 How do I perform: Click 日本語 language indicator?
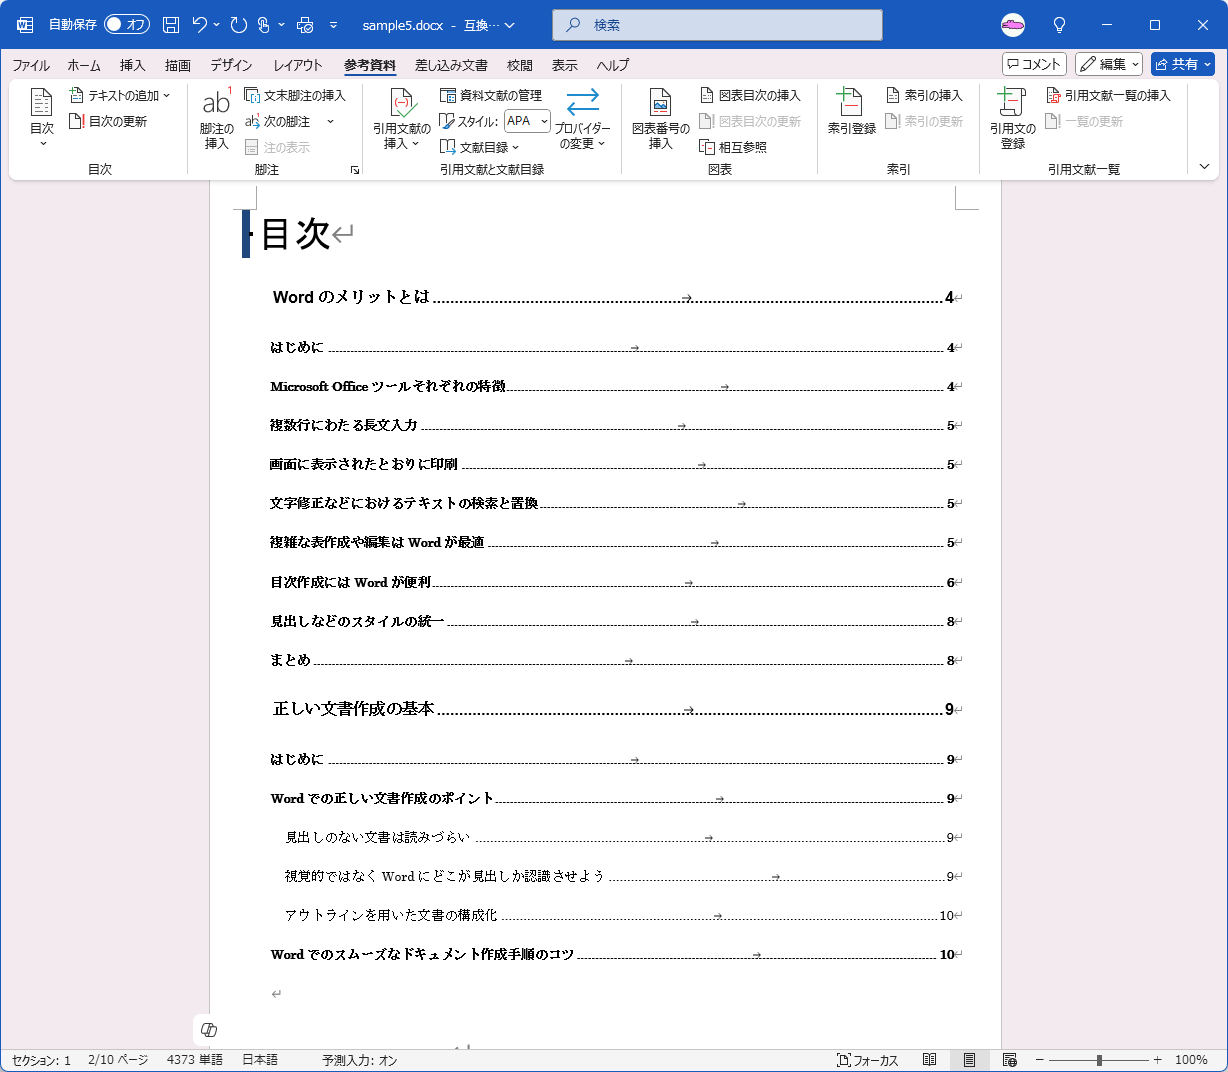click(x=260, y=1060)
